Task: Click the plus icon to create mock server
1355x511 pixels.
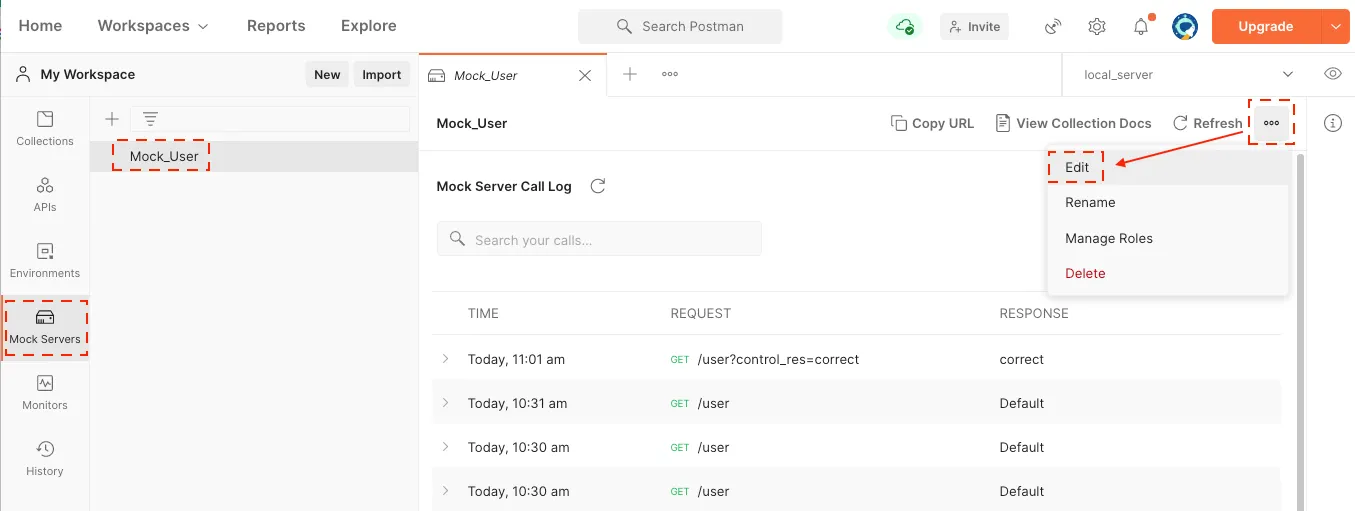Action: click(x=112, y=119)
